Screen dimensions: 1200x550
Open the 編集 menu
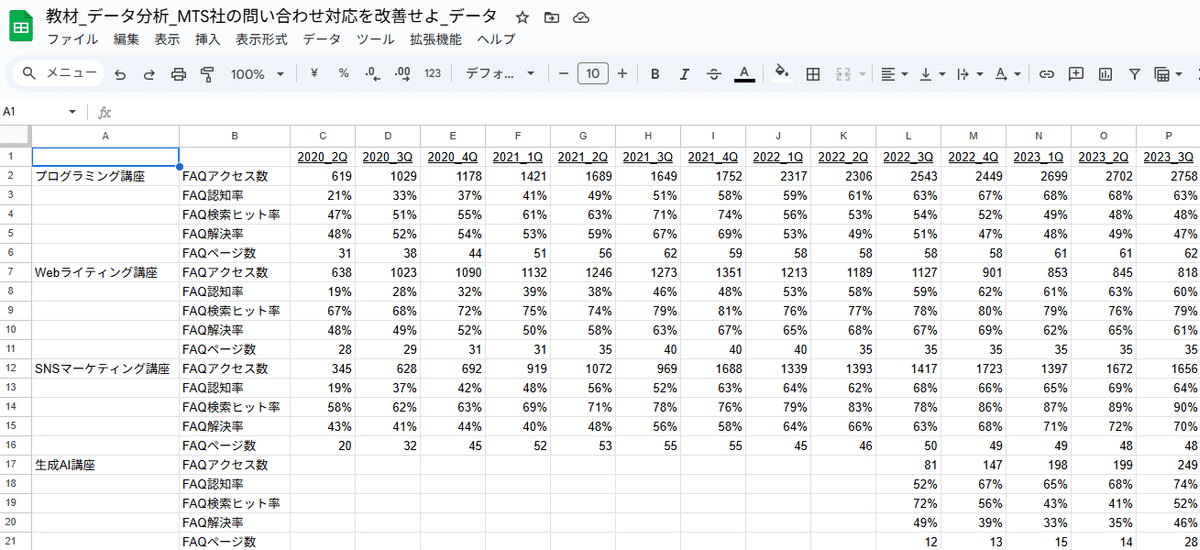[127, 40]
